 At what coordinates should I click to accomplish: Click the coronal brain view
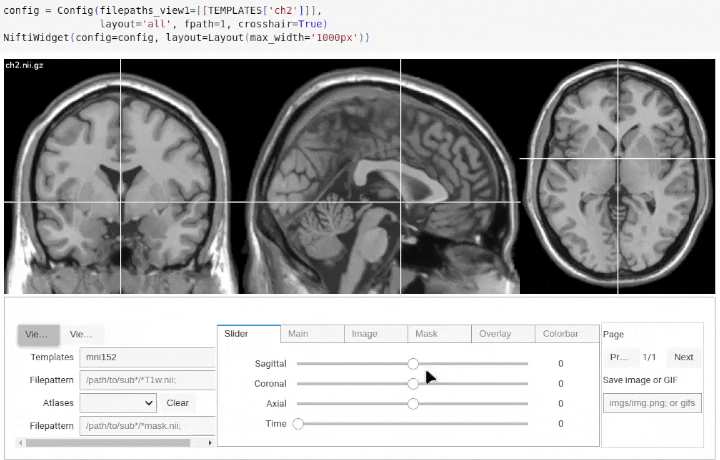pos(121,176)
